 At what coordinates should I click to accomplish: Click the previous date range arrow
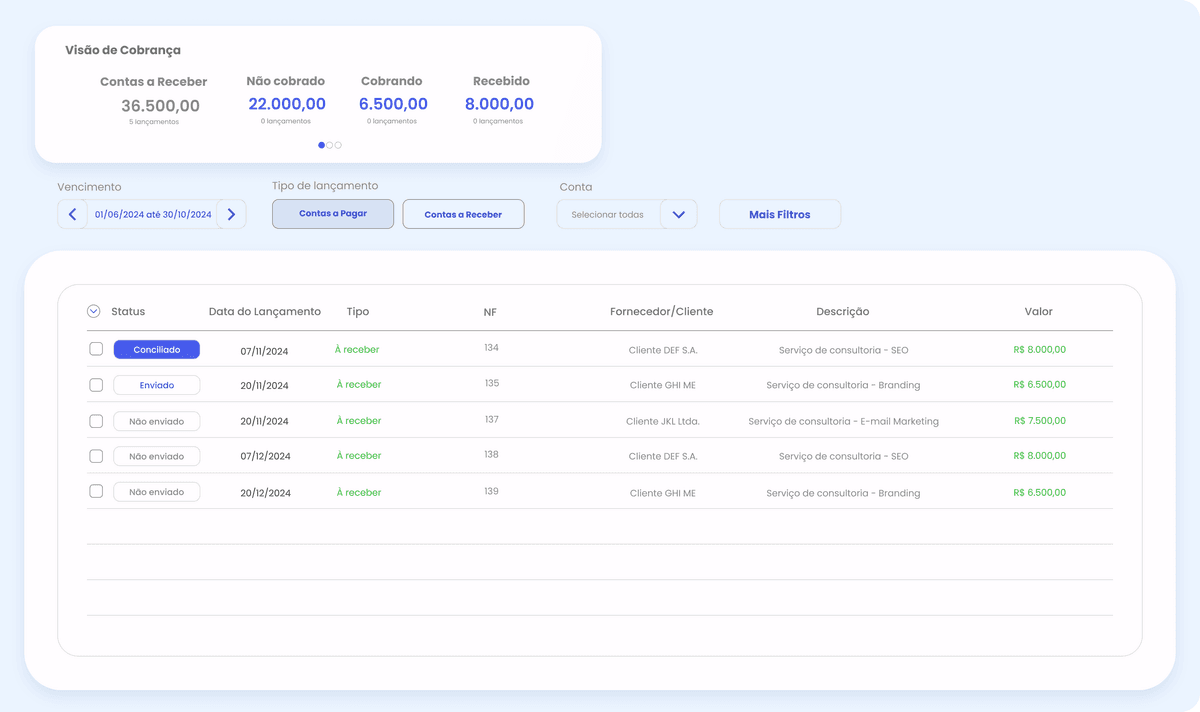(x=71, y=213)
